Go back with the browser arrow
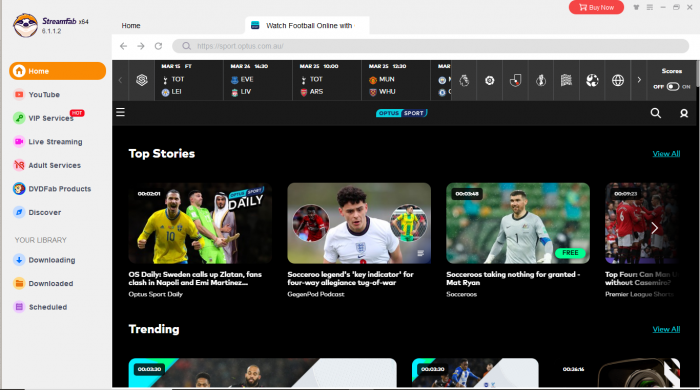 pyautogui.click(x=124, y=46)
